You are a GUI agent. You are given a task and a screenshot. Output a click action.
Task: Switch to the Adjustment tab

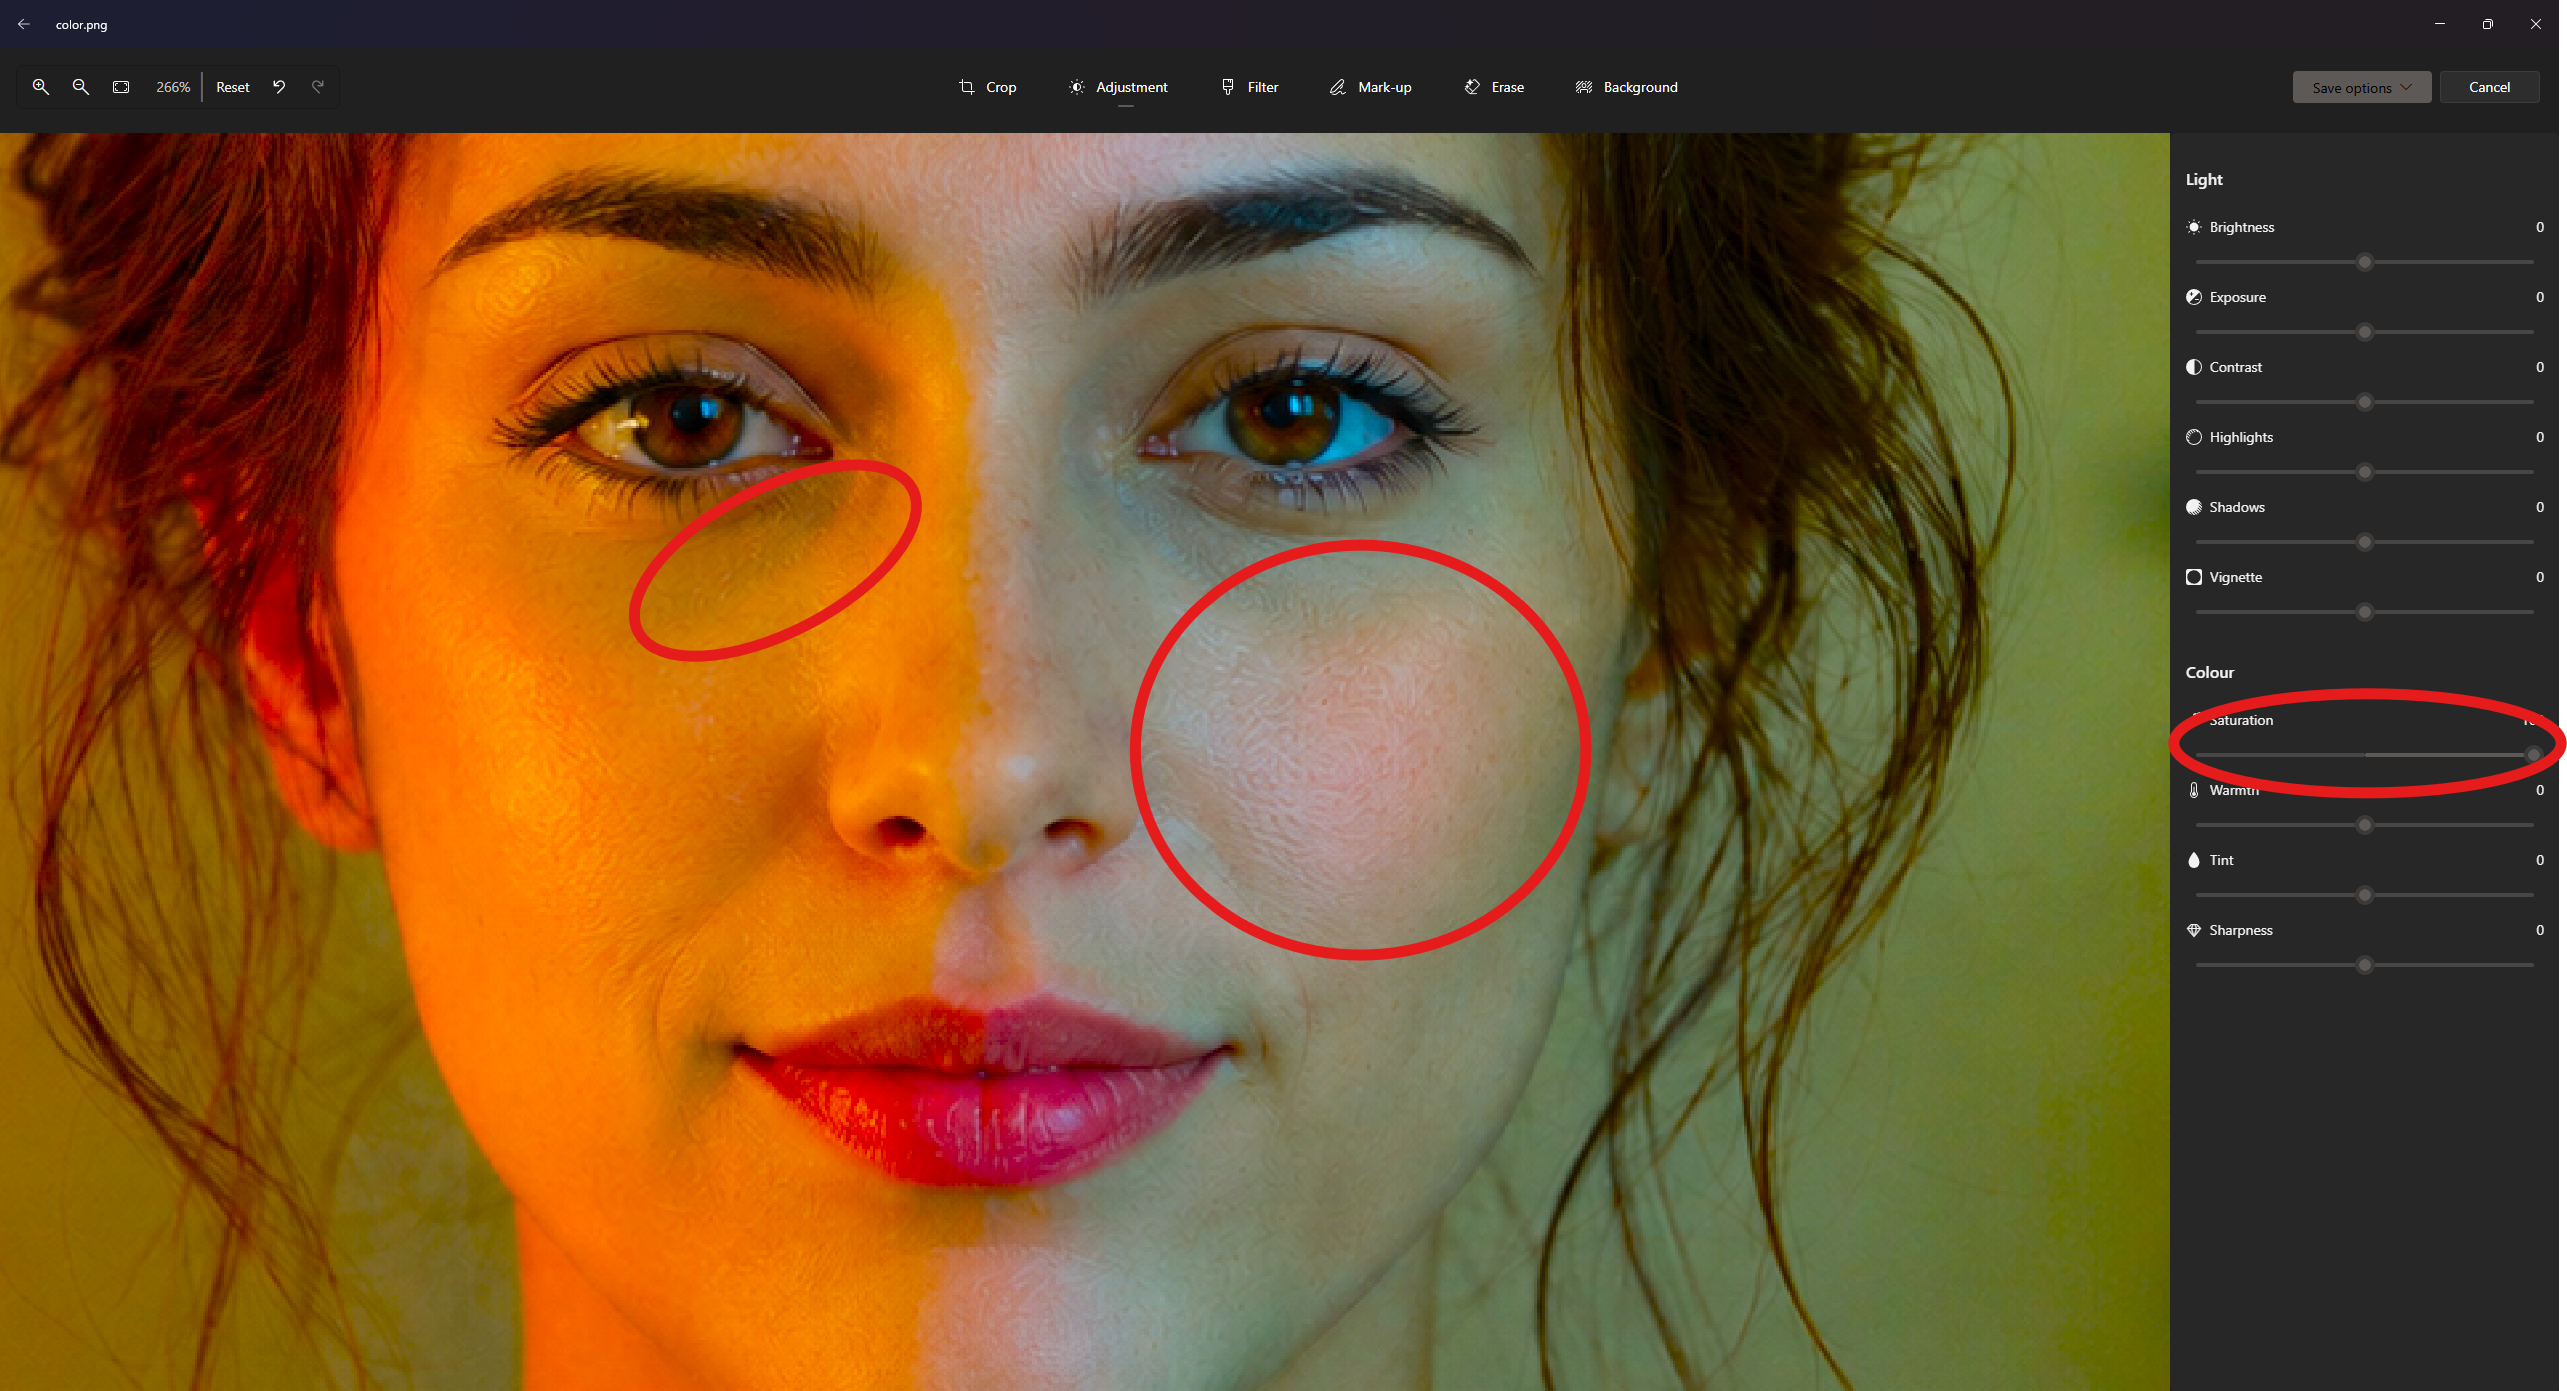coord(1118,87)
